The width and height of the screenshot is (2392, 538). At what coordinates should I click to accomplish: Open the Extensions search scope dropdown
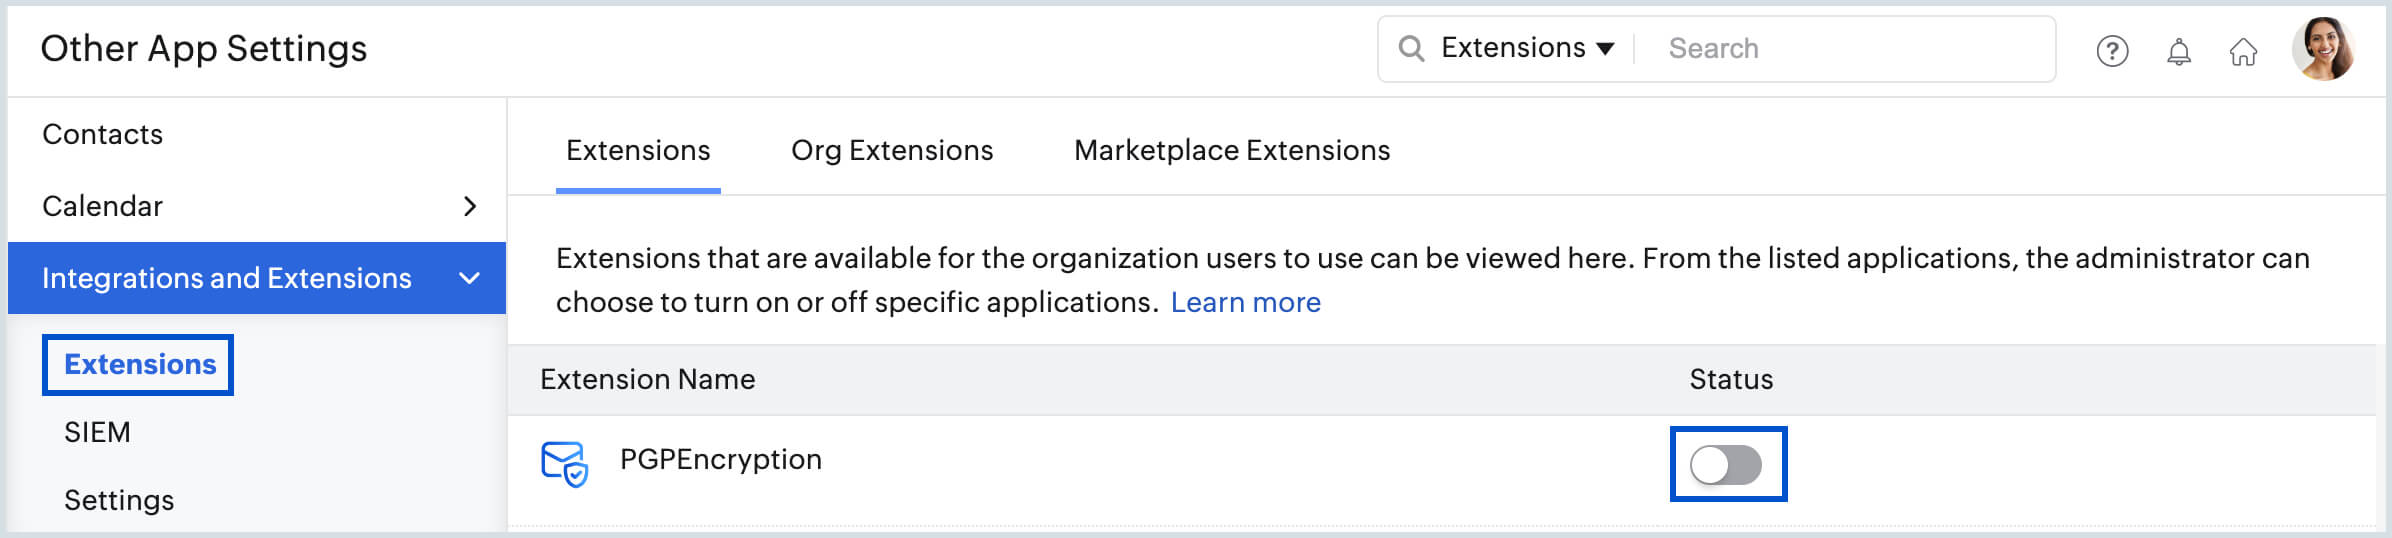[1527, 48]
